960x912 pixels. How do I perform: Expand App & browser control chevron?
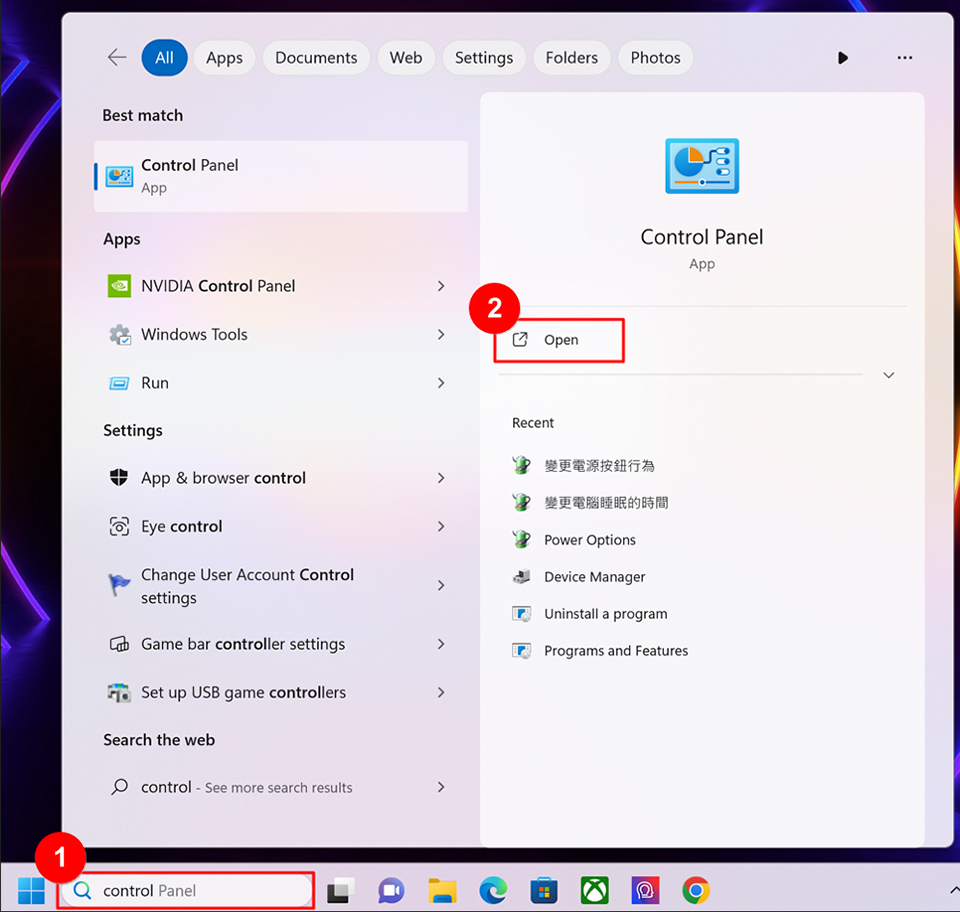point(441,477)
